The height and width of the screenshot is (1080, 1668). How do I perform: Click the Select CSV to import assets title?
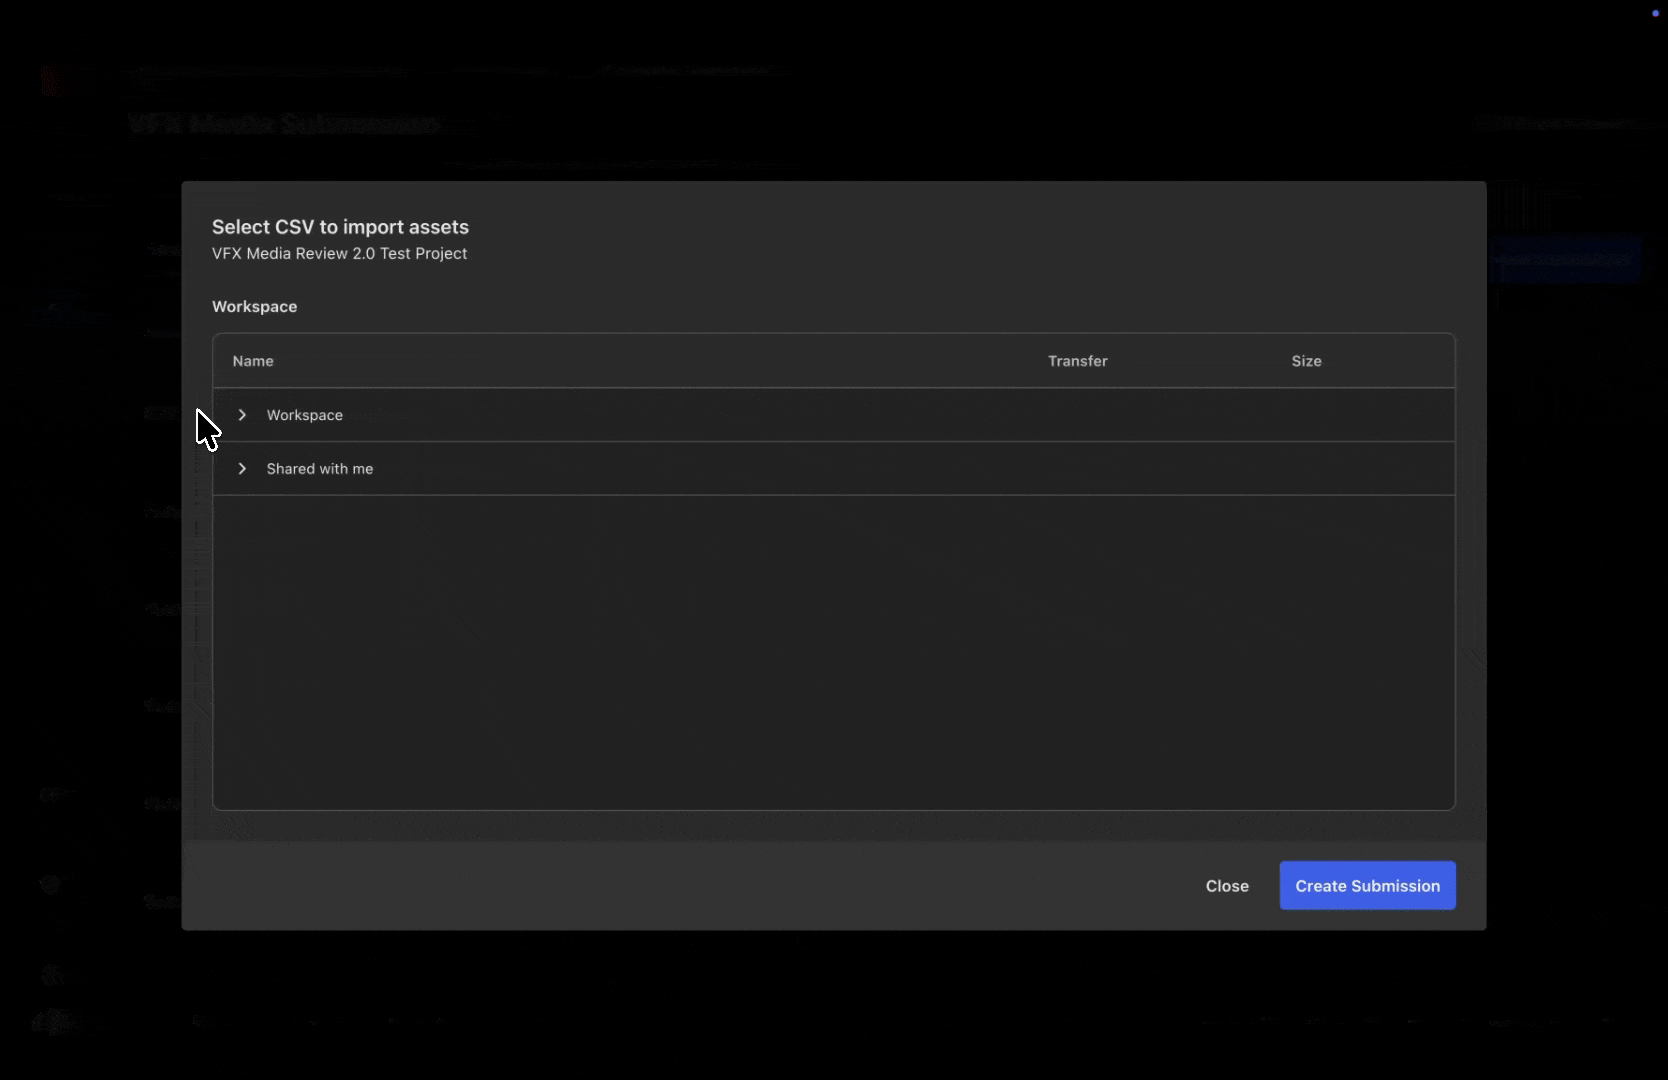(x=340, y=227)
